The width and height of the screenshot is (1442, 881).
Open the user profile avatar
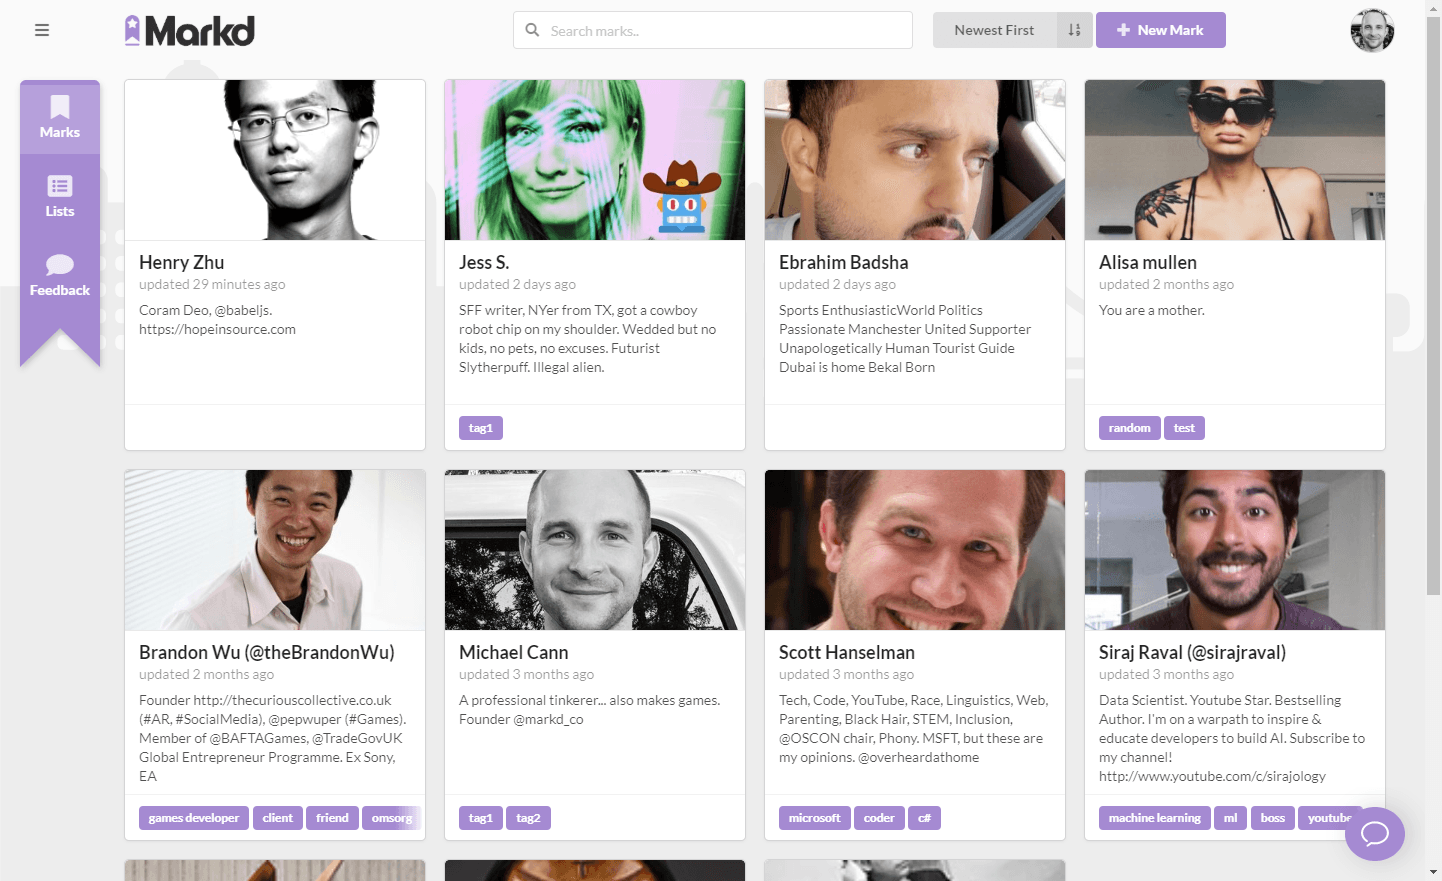pyautogui.click(x=1372, y=31)
